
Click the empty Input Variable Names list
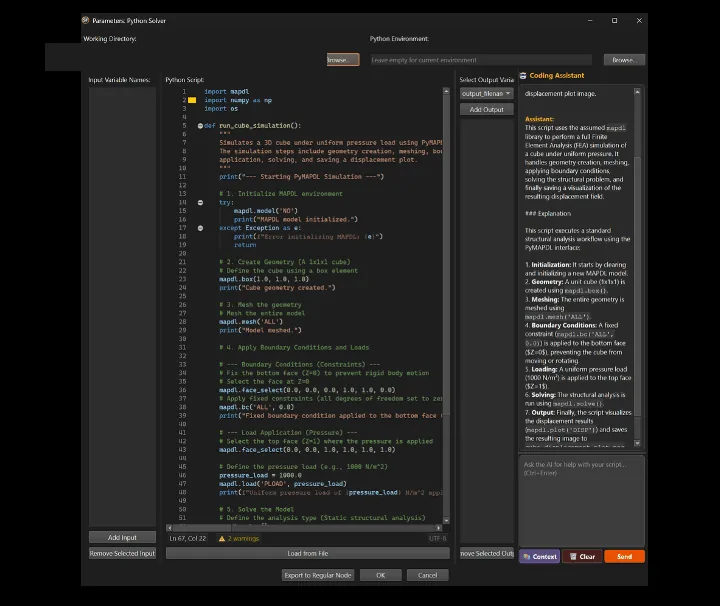click(x=122, y=307)
